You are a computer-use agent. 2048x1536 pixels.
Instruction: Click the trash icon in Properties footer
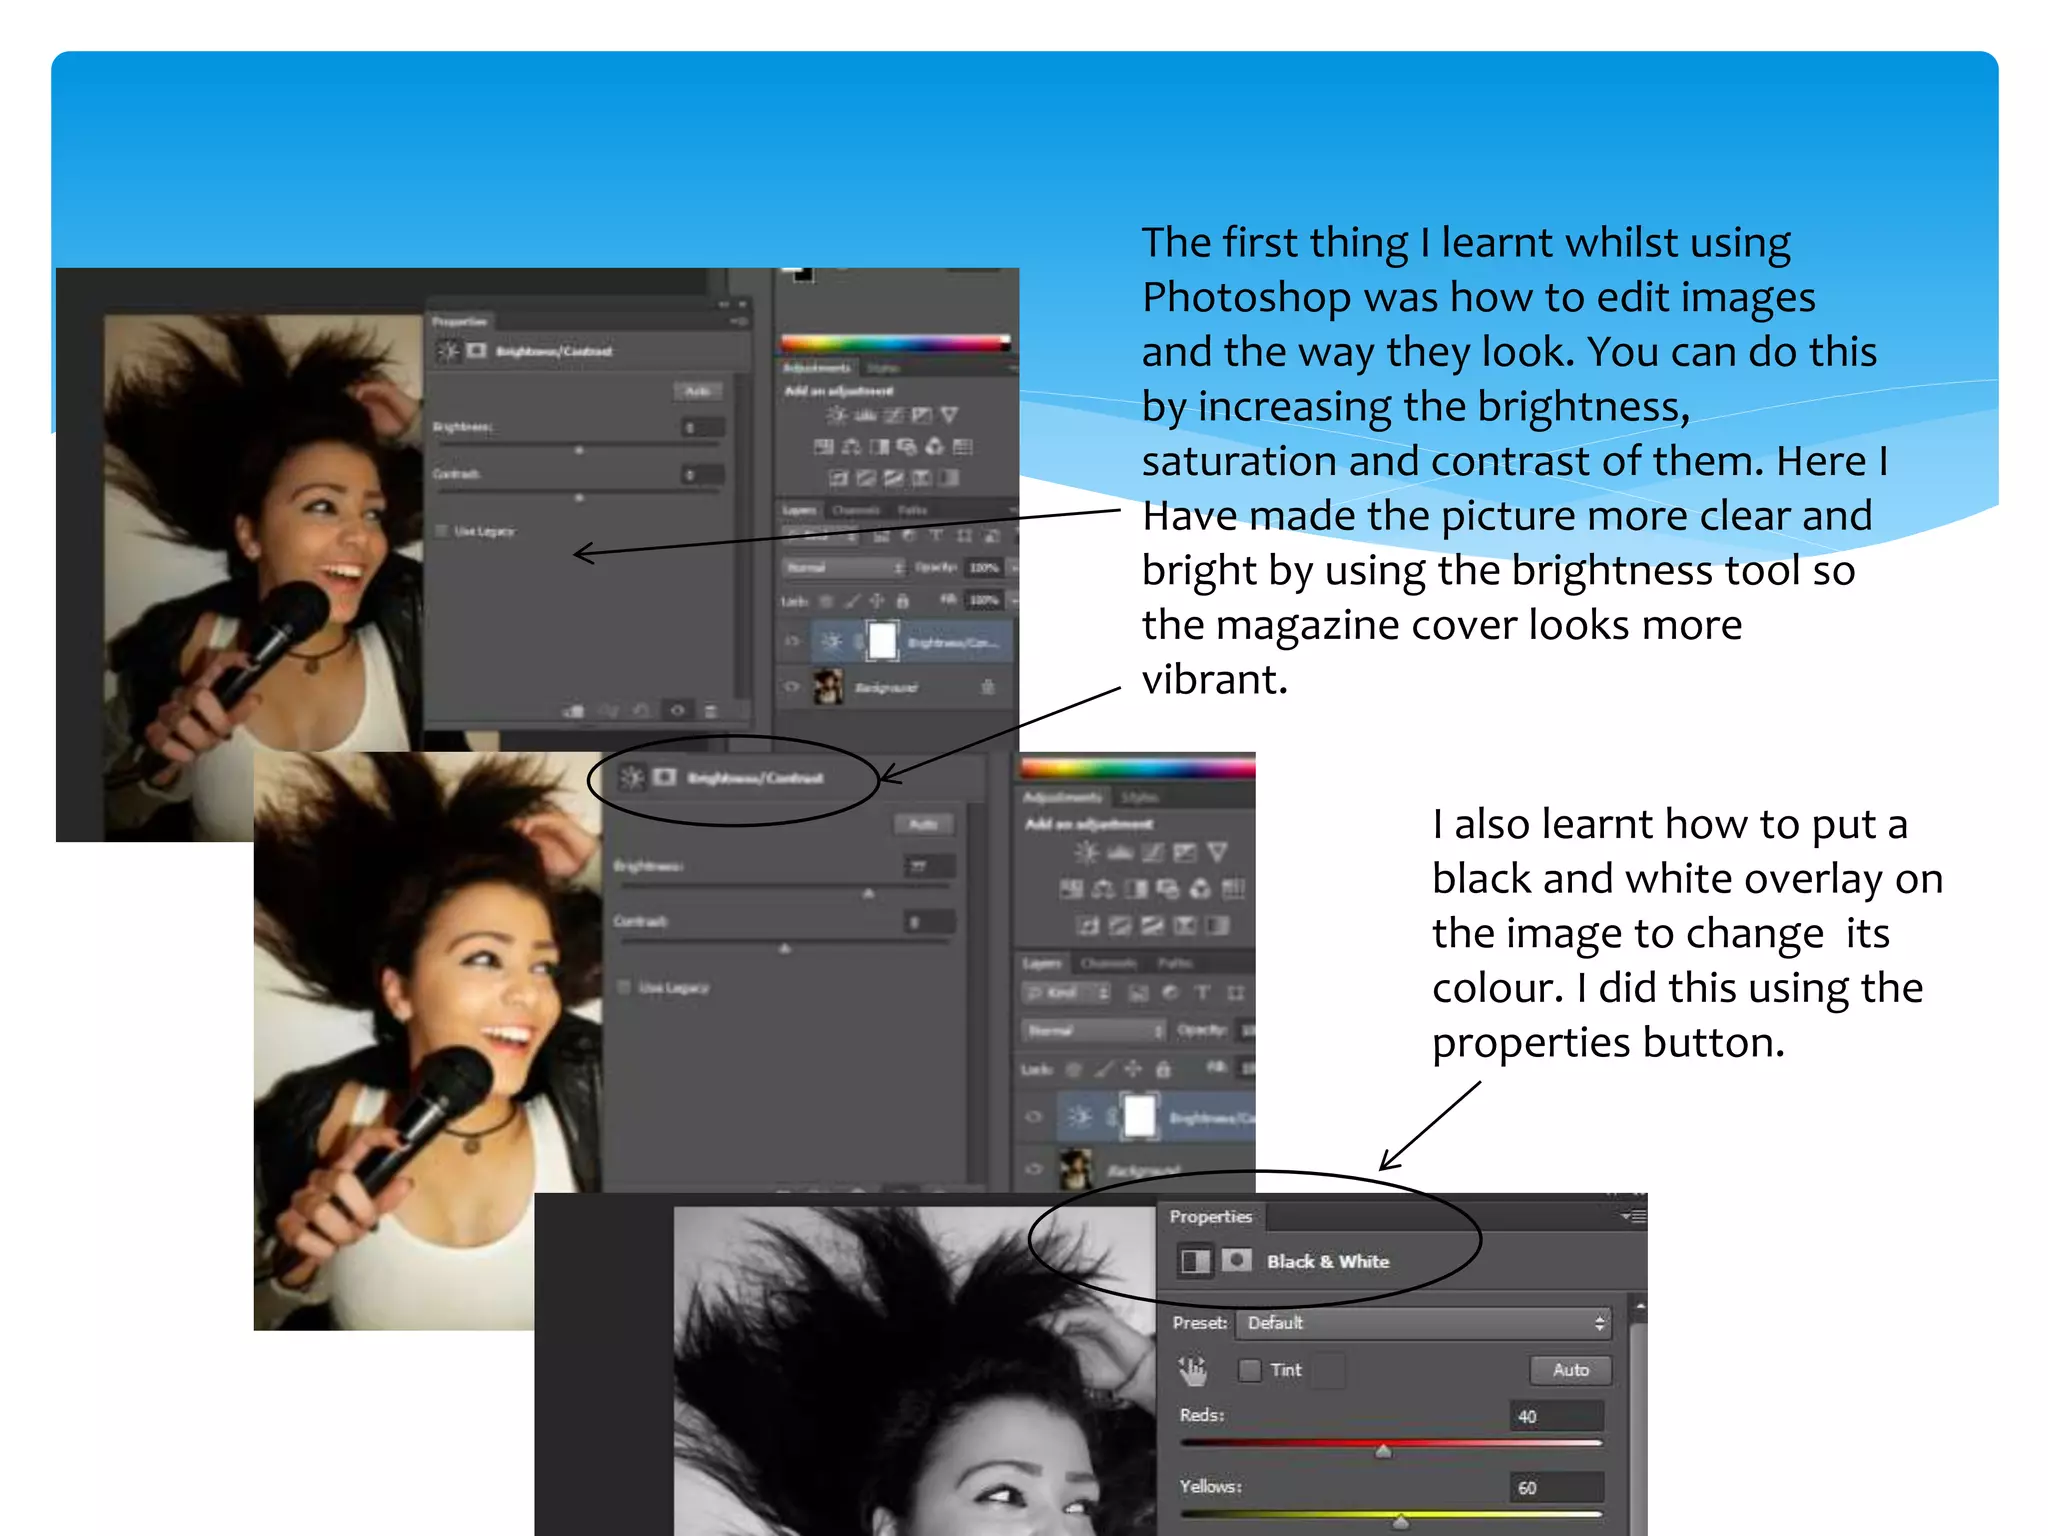tap(711, 711)
